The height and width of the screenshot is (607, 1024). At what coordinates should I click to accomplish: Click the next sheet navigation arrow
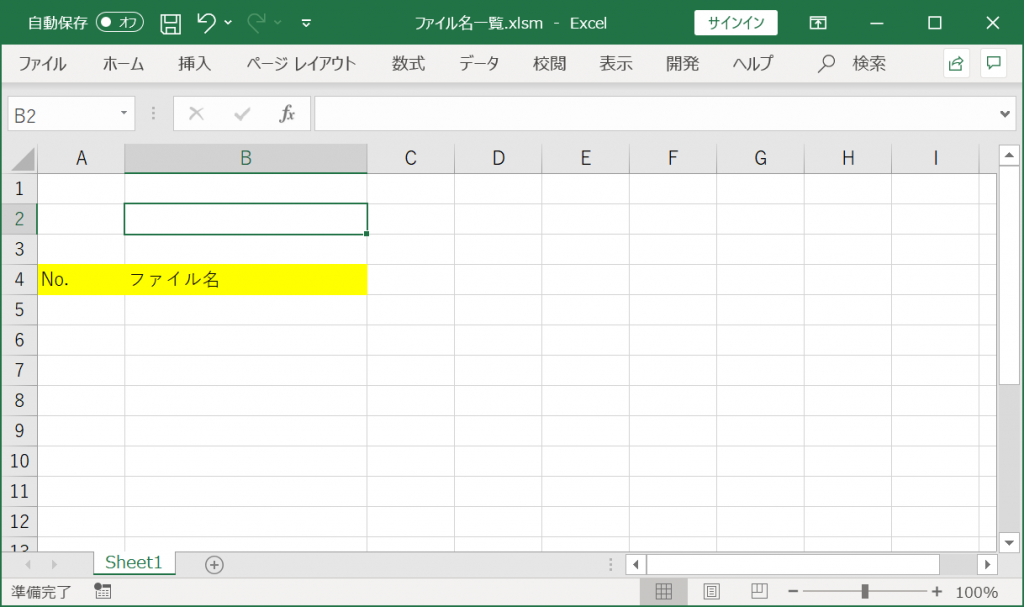pos(54,564)
